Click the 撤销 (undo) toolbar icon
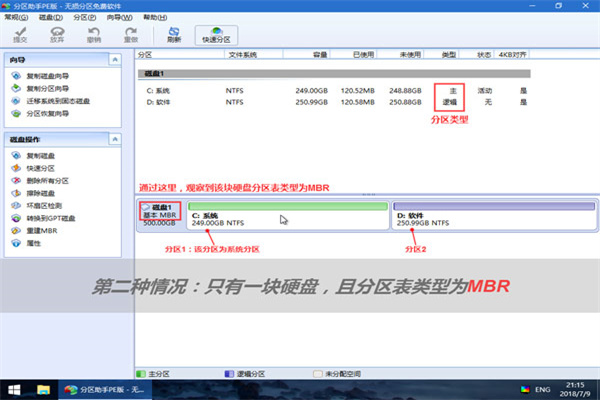The width and height of the screenshot is (600, 400). 94,35
